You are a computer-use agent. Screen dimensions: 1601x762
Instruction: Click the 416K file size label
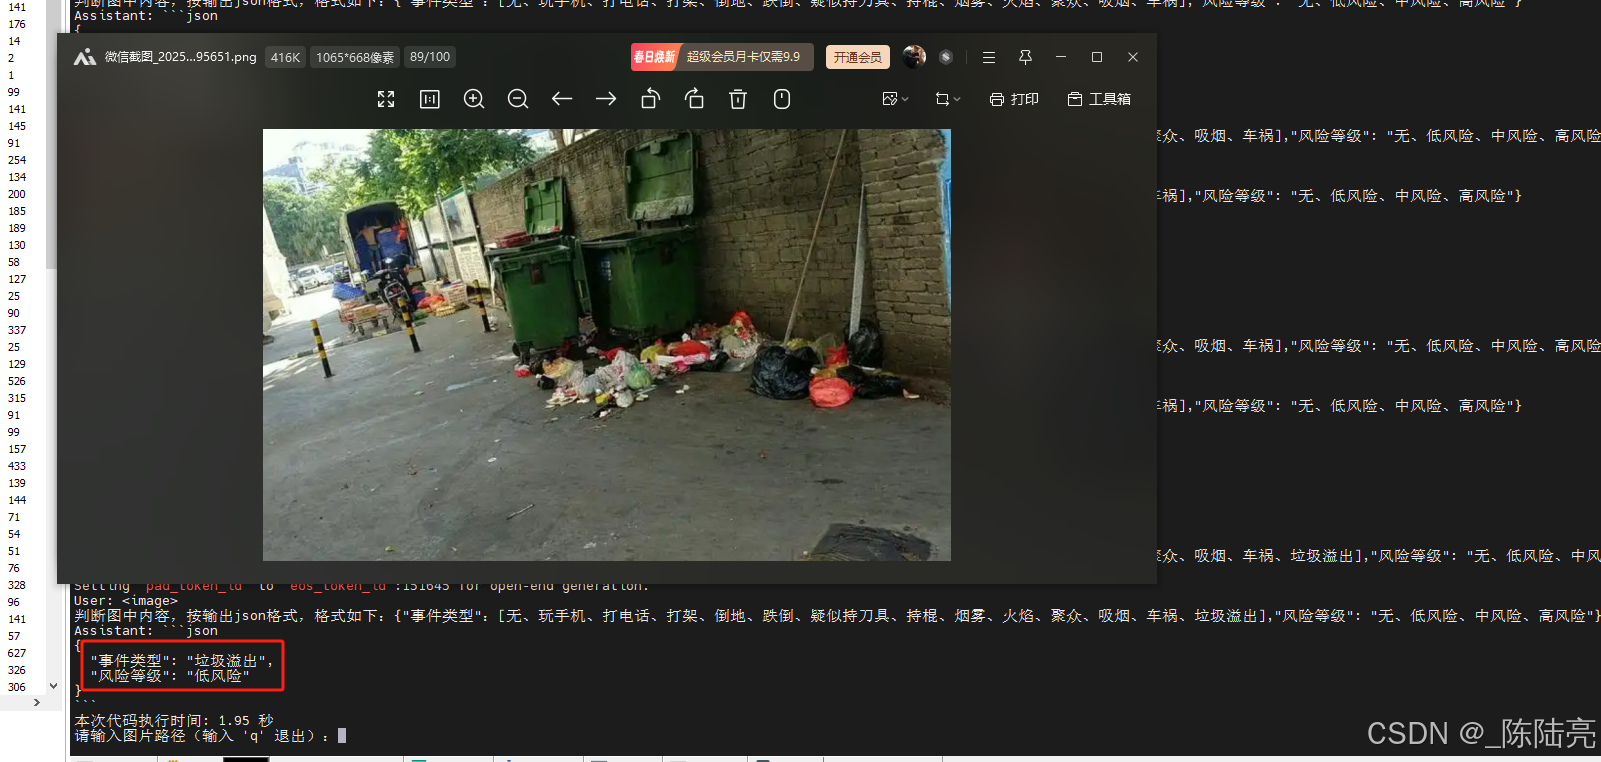pos(285,57)
